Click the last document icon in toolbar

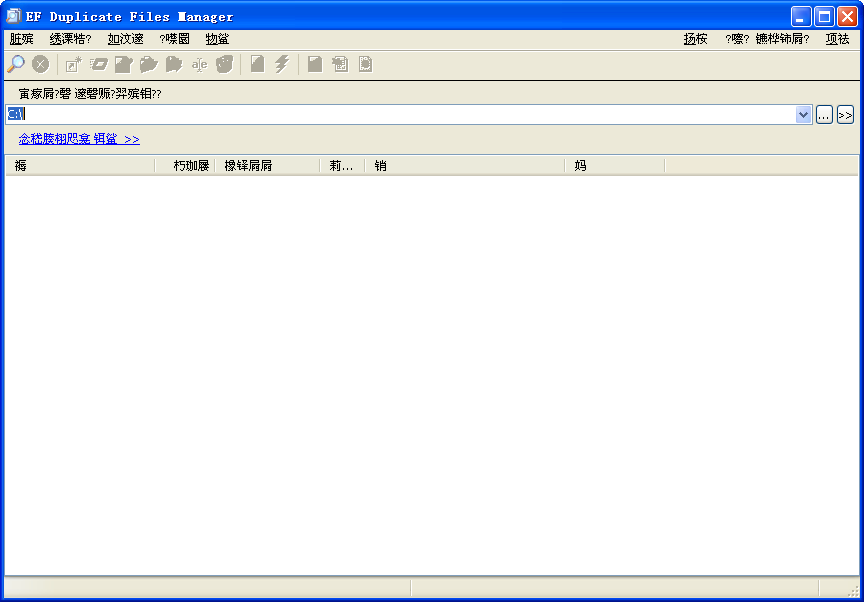click(365, 64)
